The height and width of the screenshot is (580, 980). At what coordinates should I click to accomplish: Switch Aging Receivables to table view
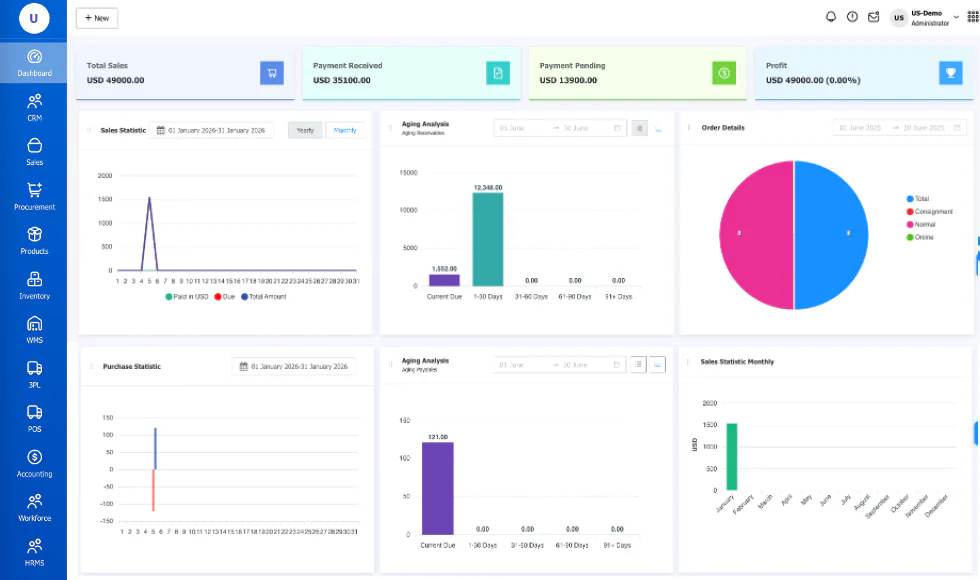point(639,128)
